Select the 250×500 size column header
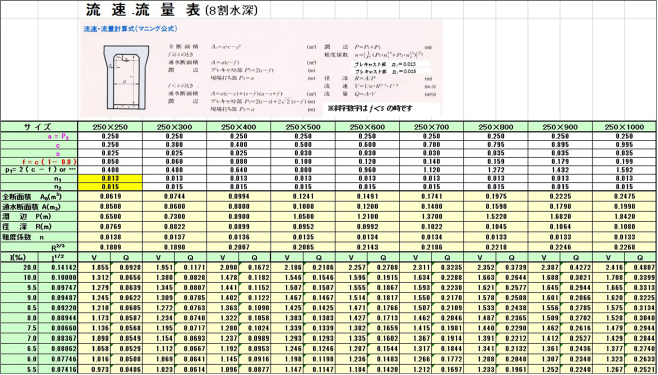Screen dimensions: 658x375 point(303,127)
